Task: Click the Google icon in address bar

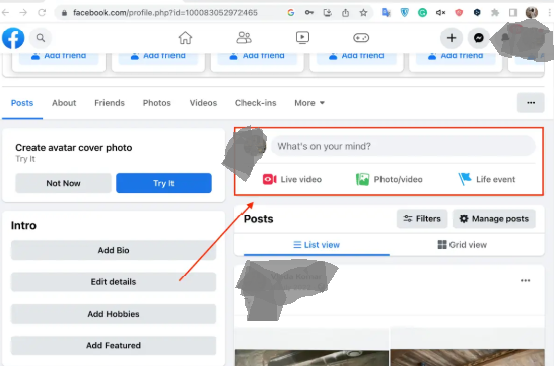Action: click(x=291, y=13)
